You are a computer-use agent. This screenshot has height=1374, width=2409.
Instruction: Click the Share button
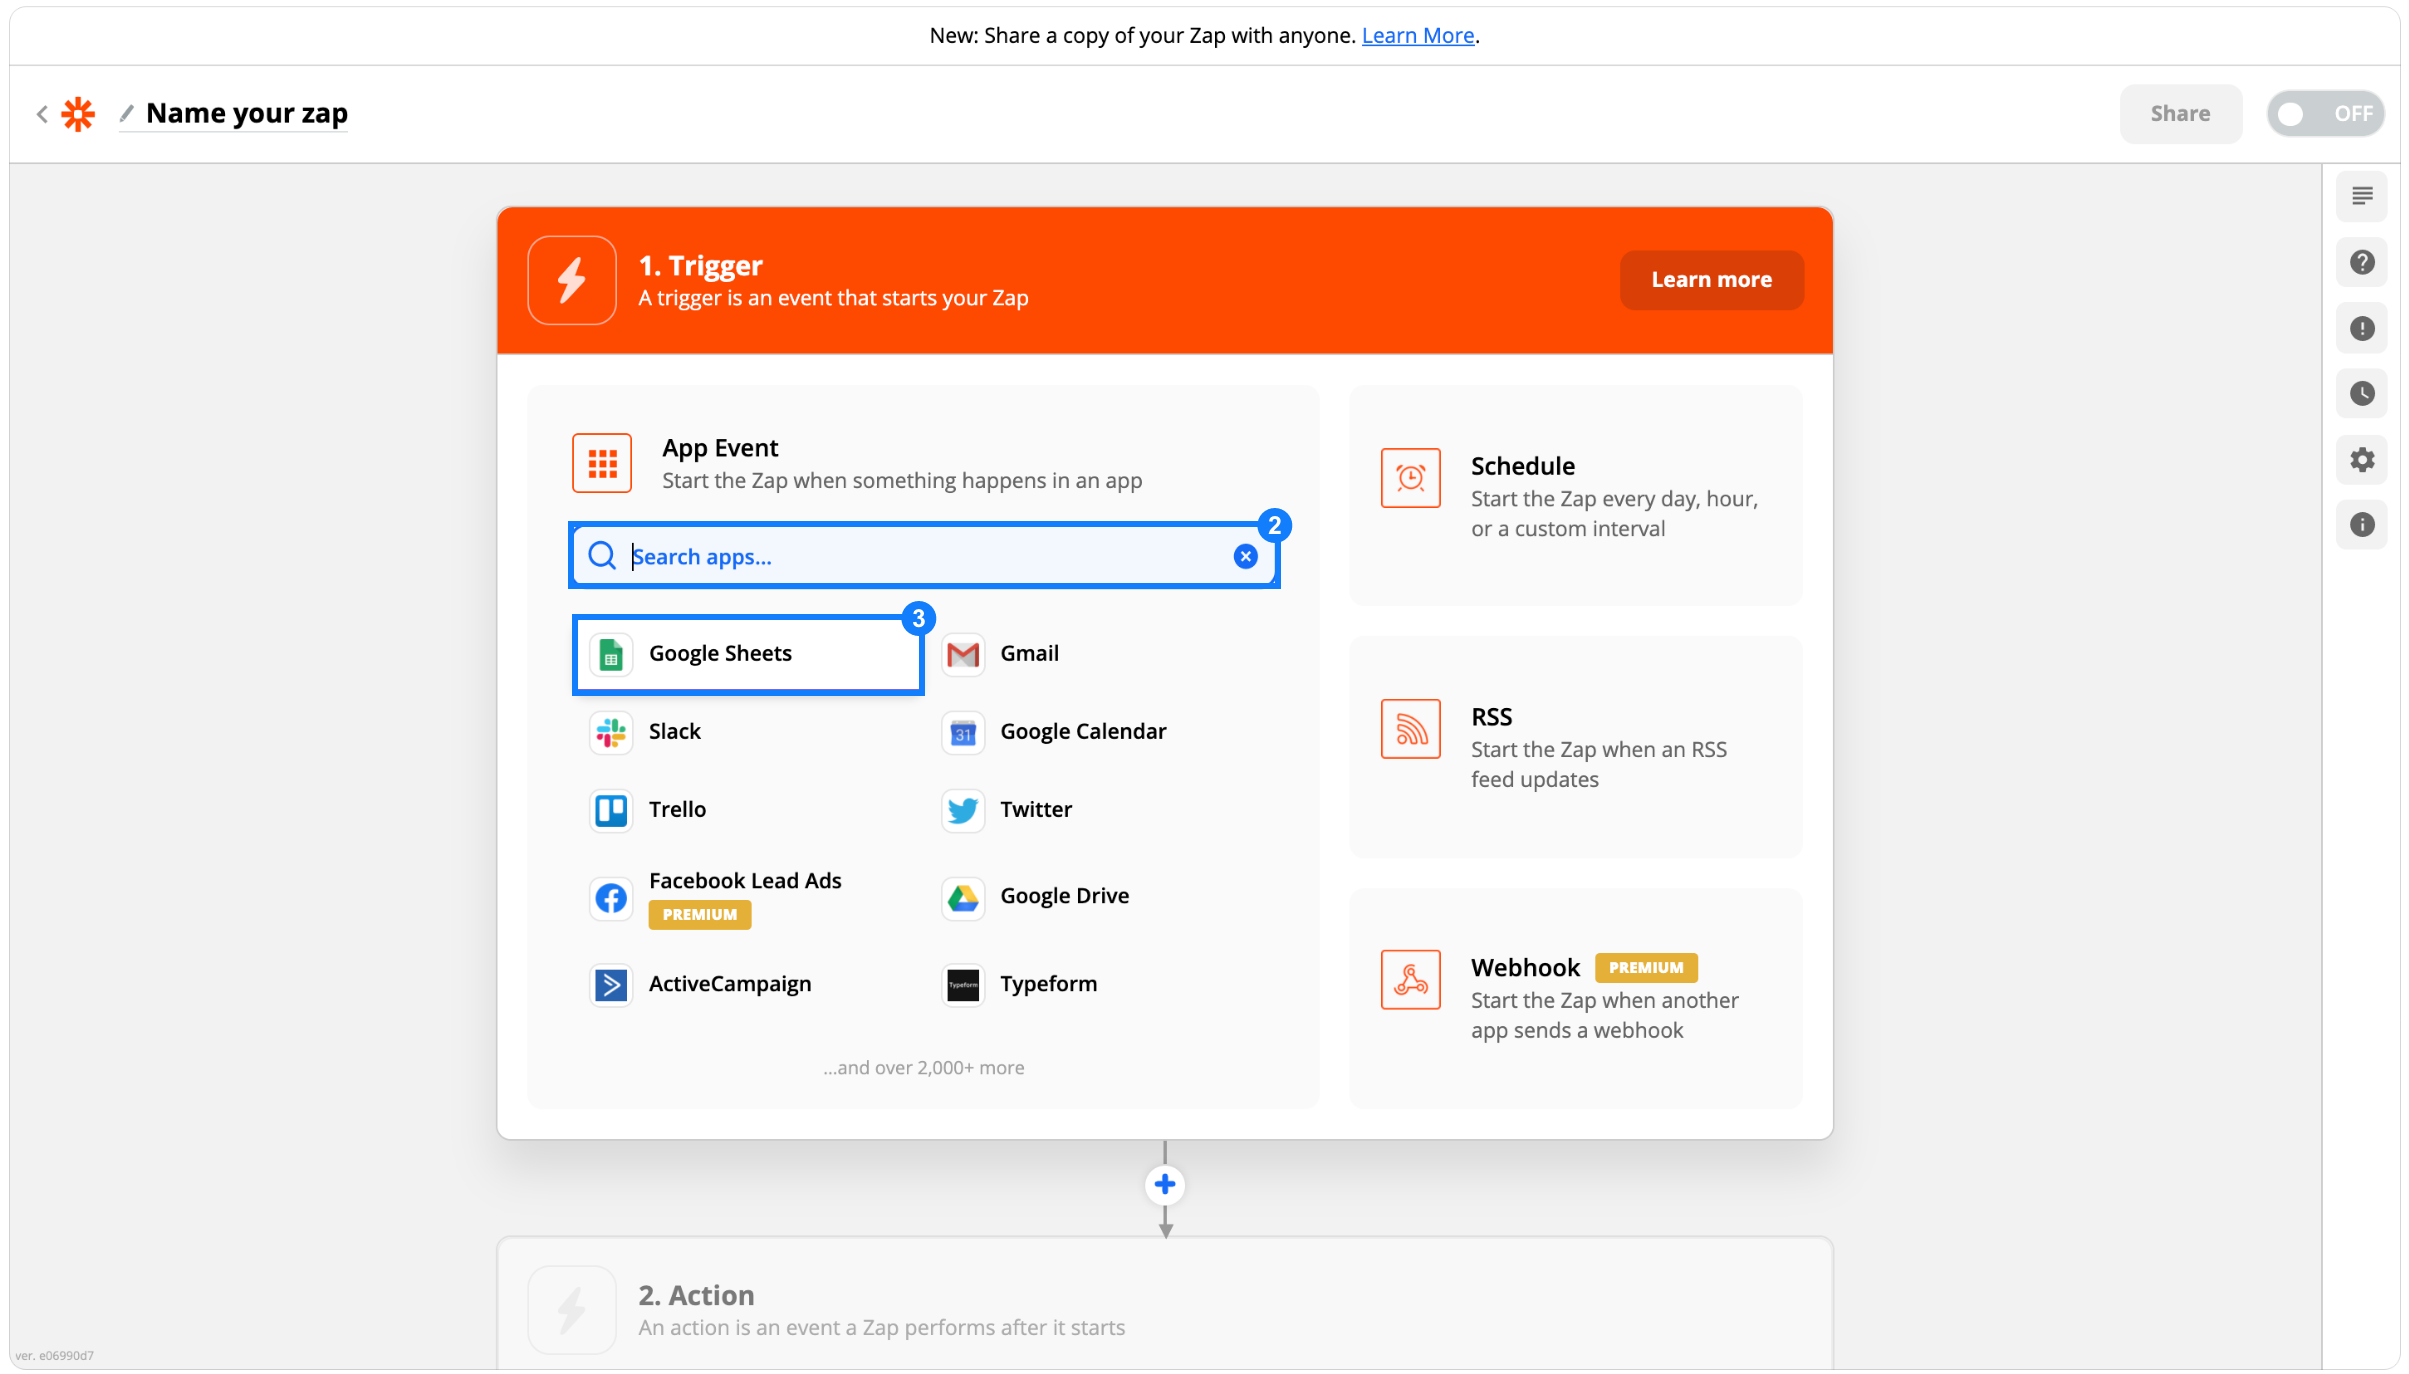click(2181, 114)
